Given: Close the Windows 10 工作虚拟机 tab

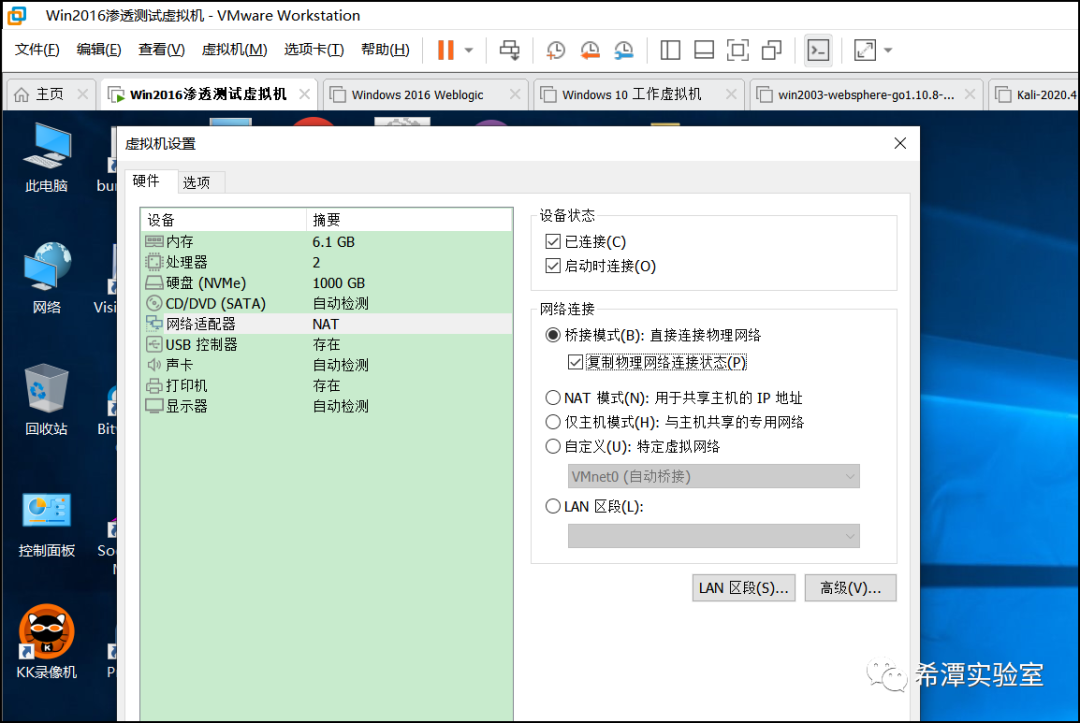Looking at the screenshot, I should point(731,94).
